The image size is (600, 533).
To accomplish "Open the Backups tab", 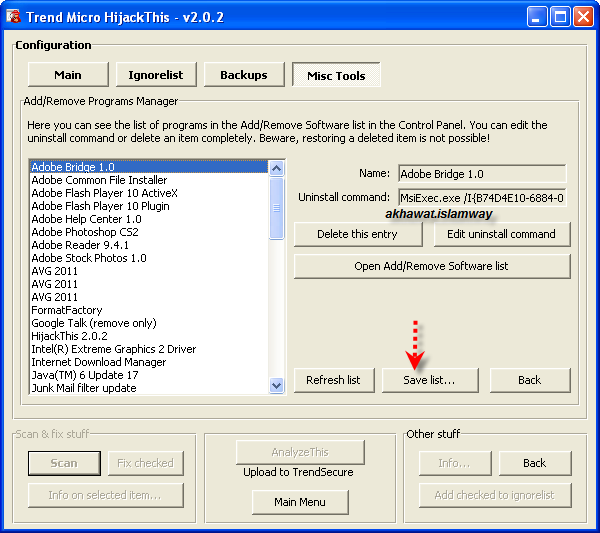I will tap(244, 75).
